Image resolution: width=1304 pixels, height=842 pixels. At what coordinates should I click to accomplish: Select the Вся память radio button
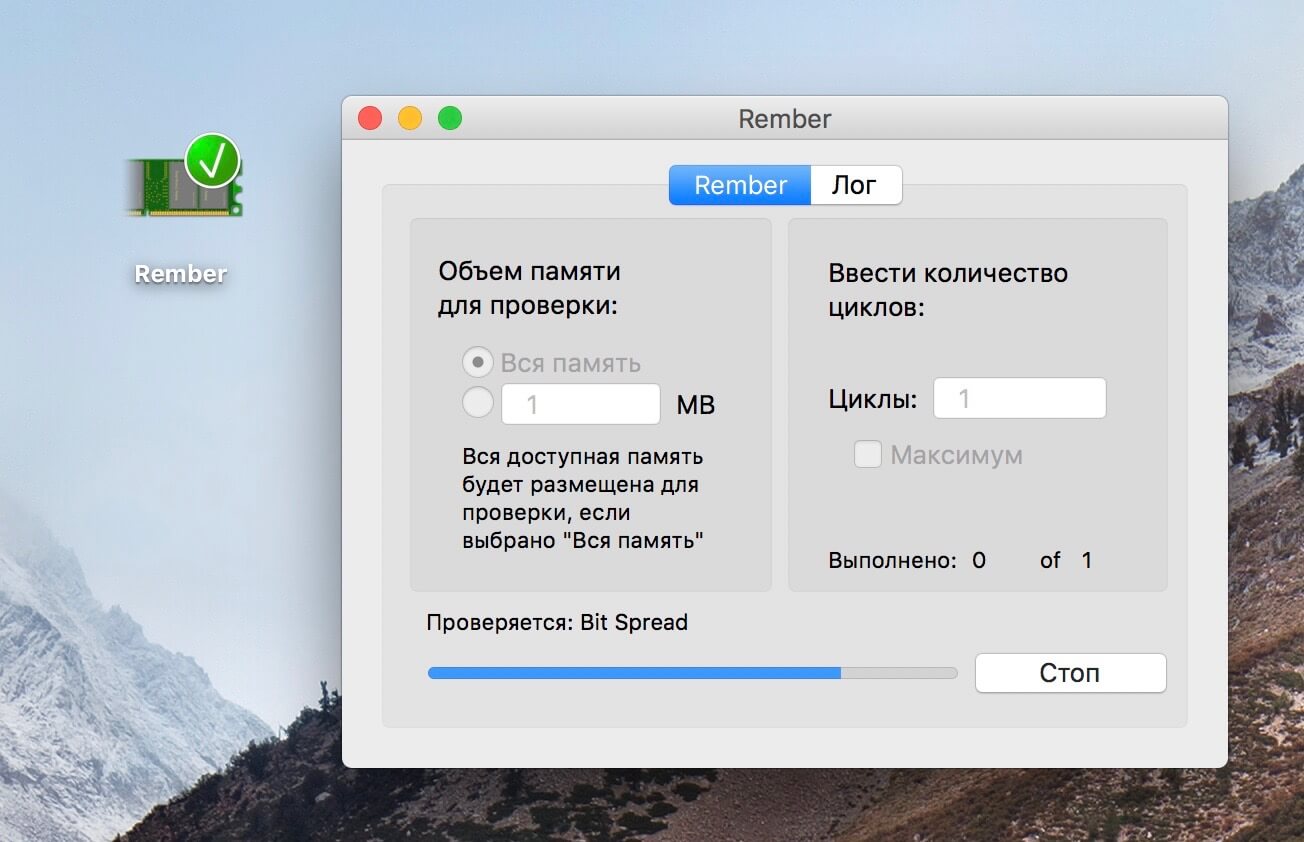tap(479, 362)
